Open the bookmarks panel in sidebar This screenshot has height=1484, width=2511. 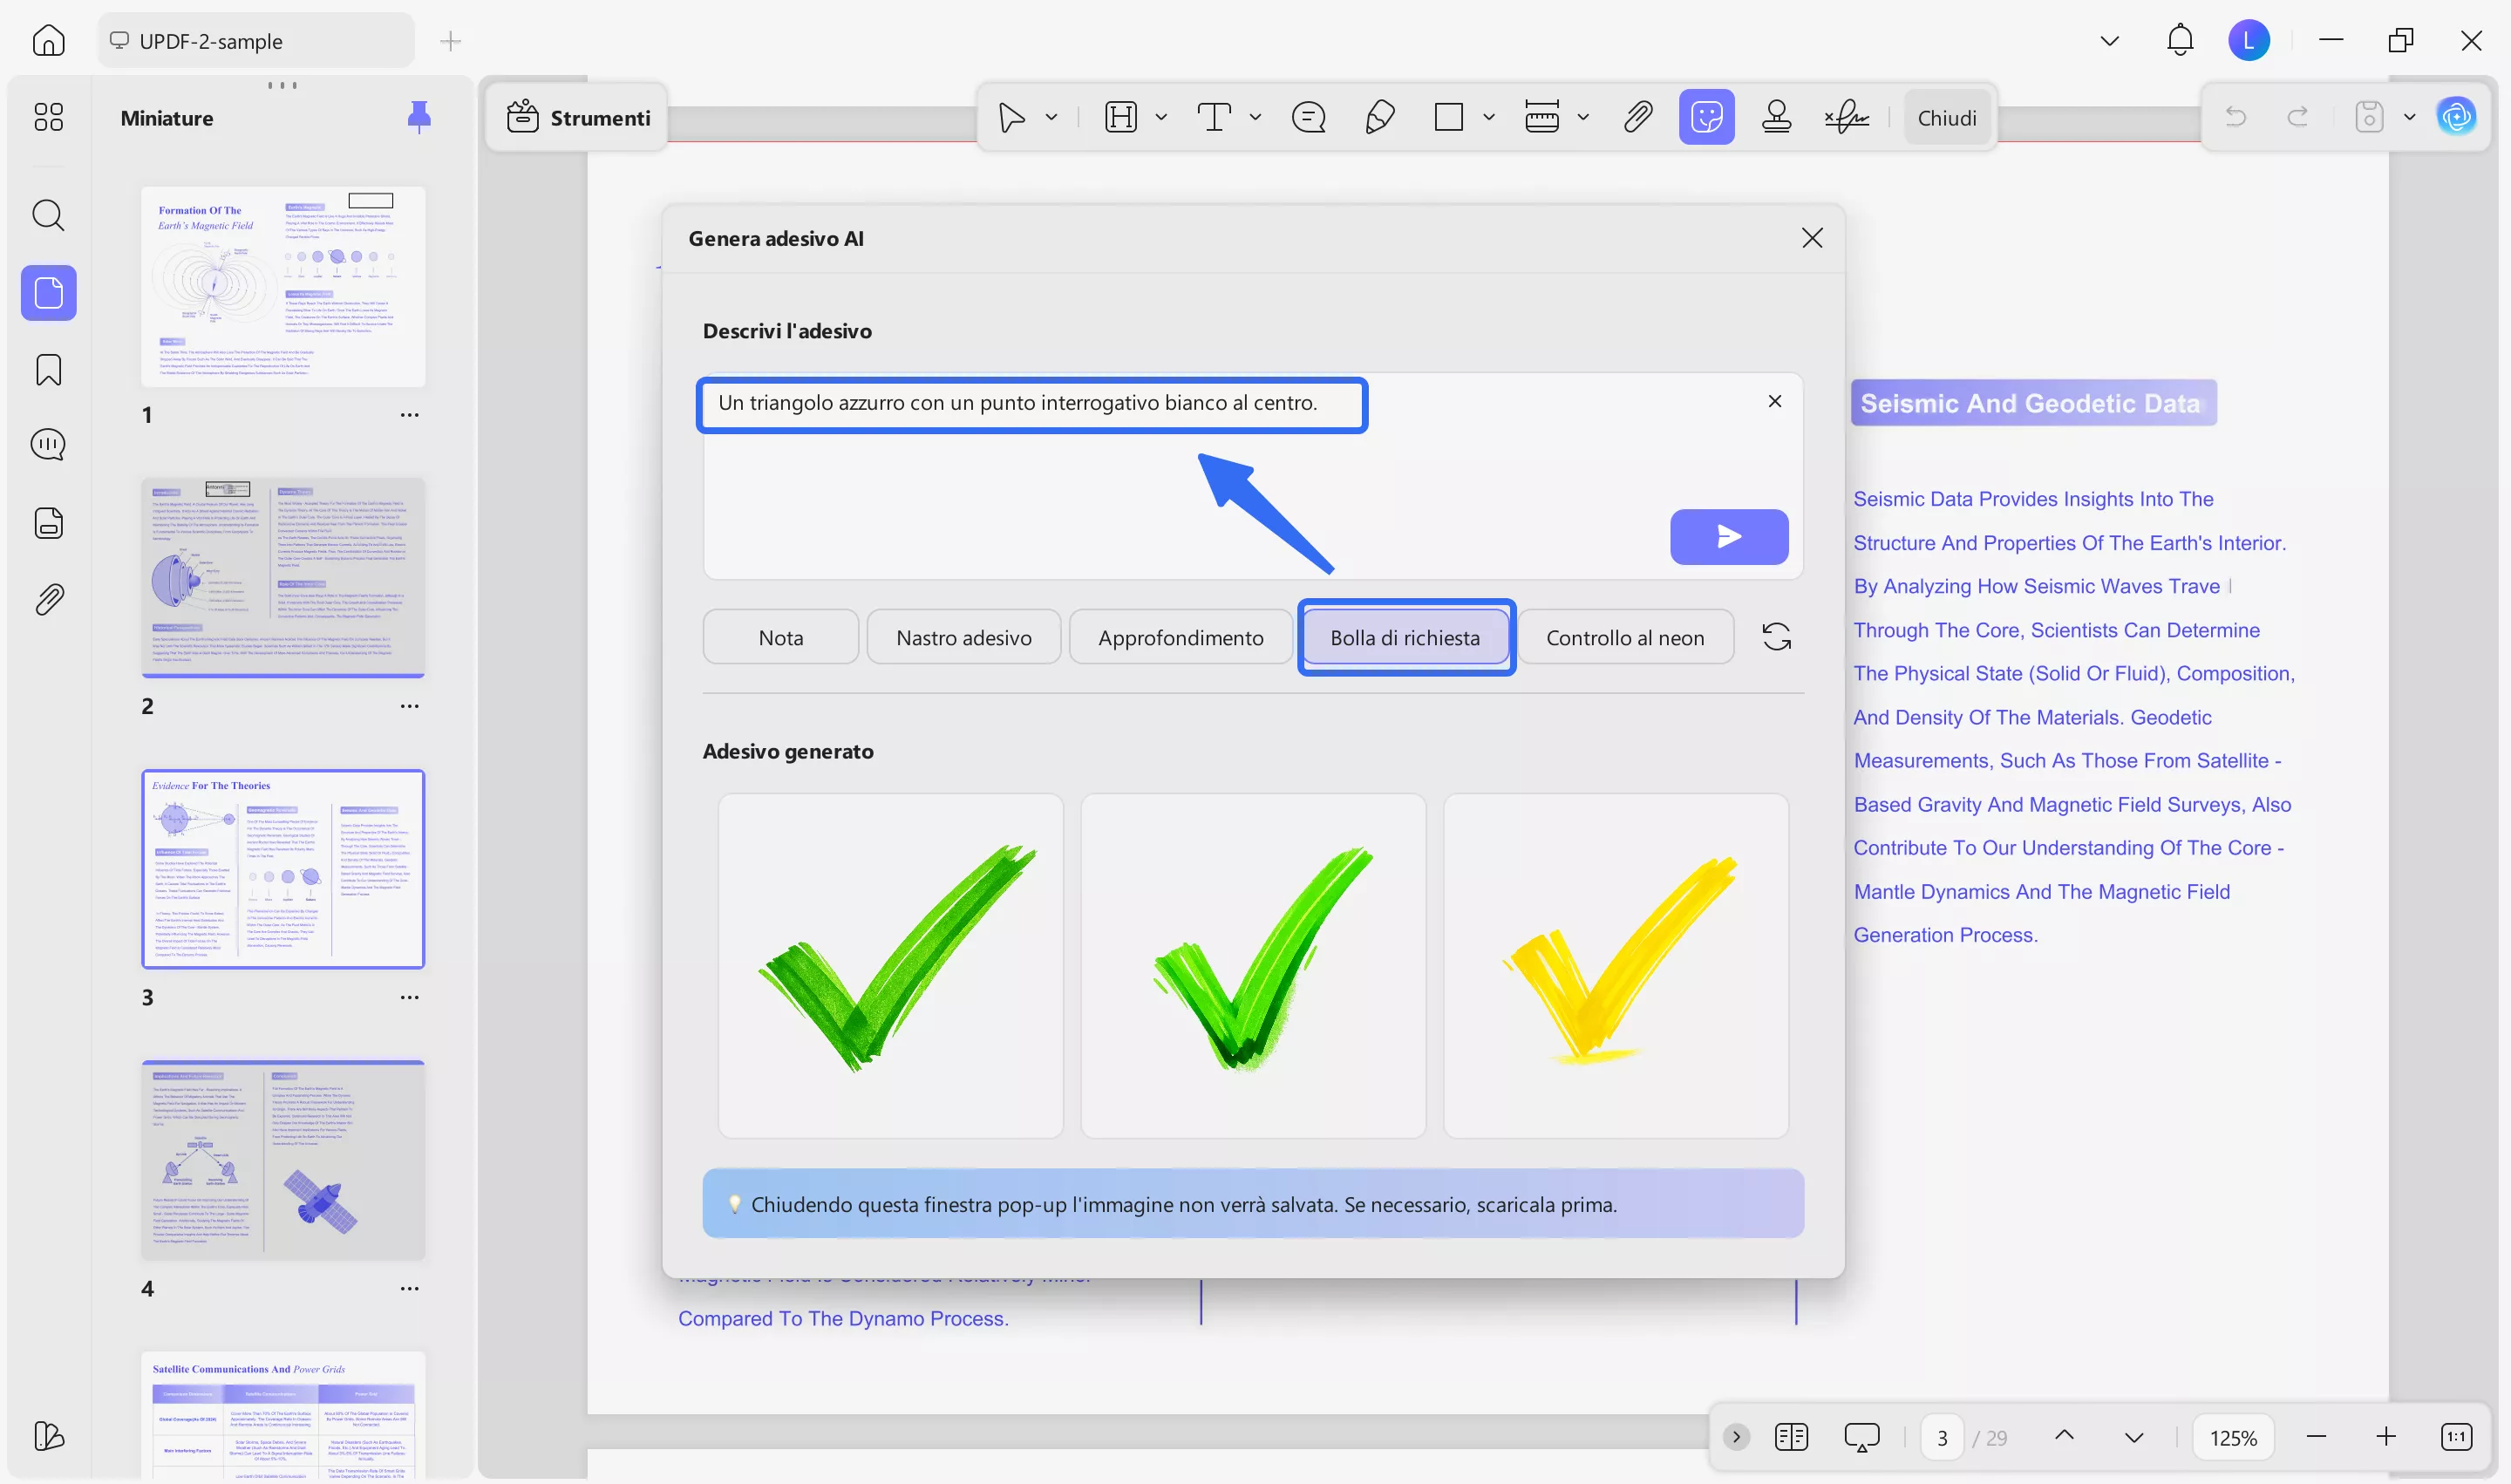[x=48, y=370]
